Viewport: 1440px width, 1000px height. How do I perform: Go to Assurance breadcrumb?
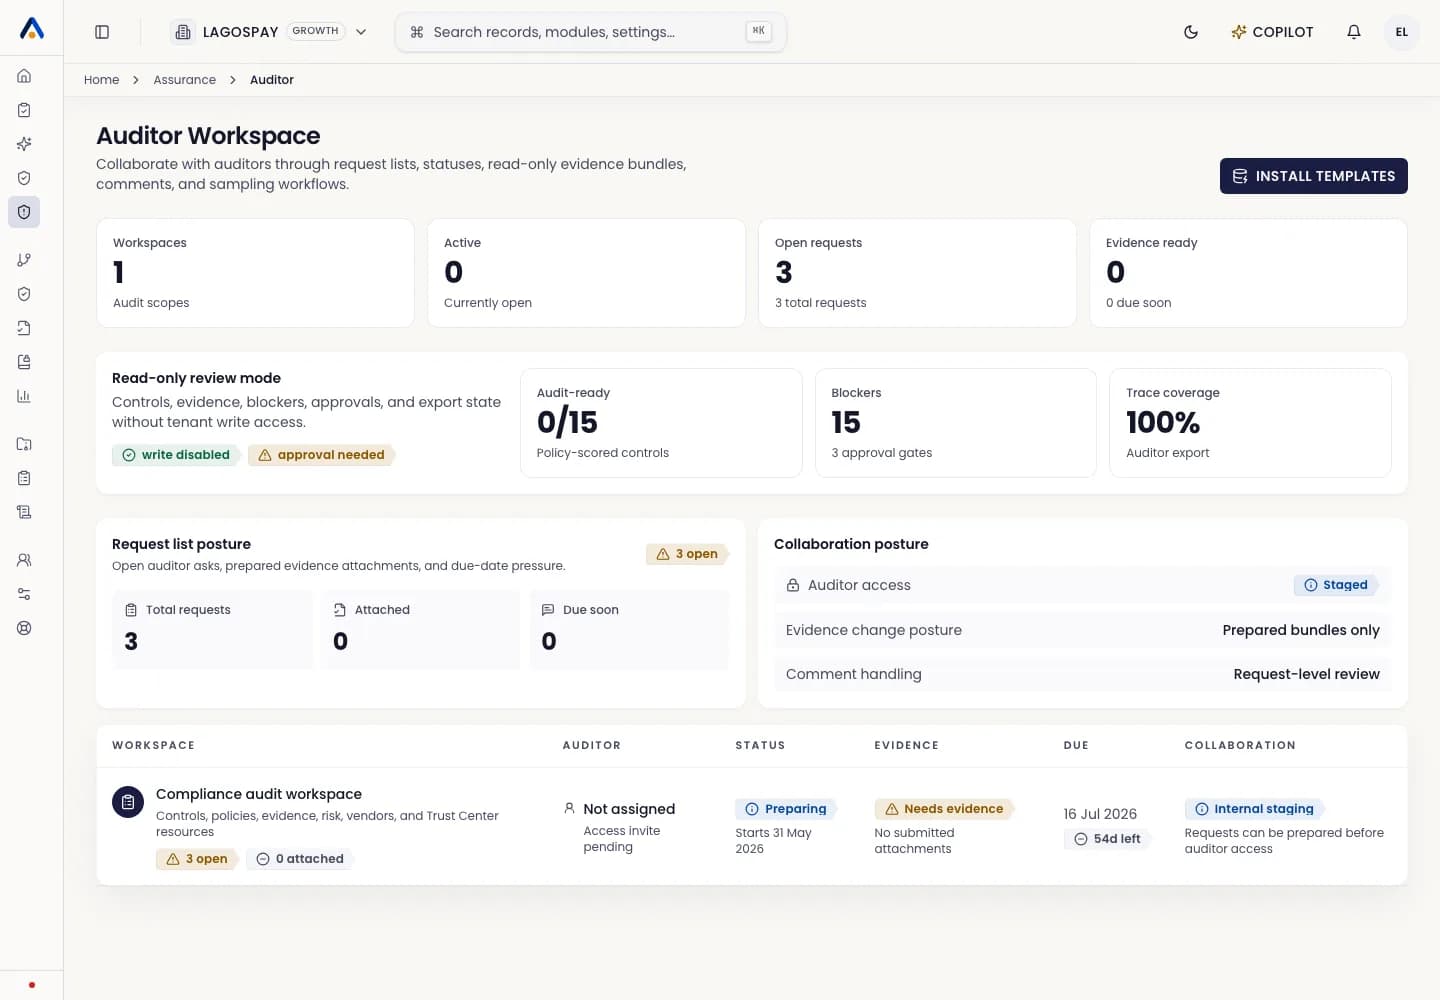click(184, 80)
